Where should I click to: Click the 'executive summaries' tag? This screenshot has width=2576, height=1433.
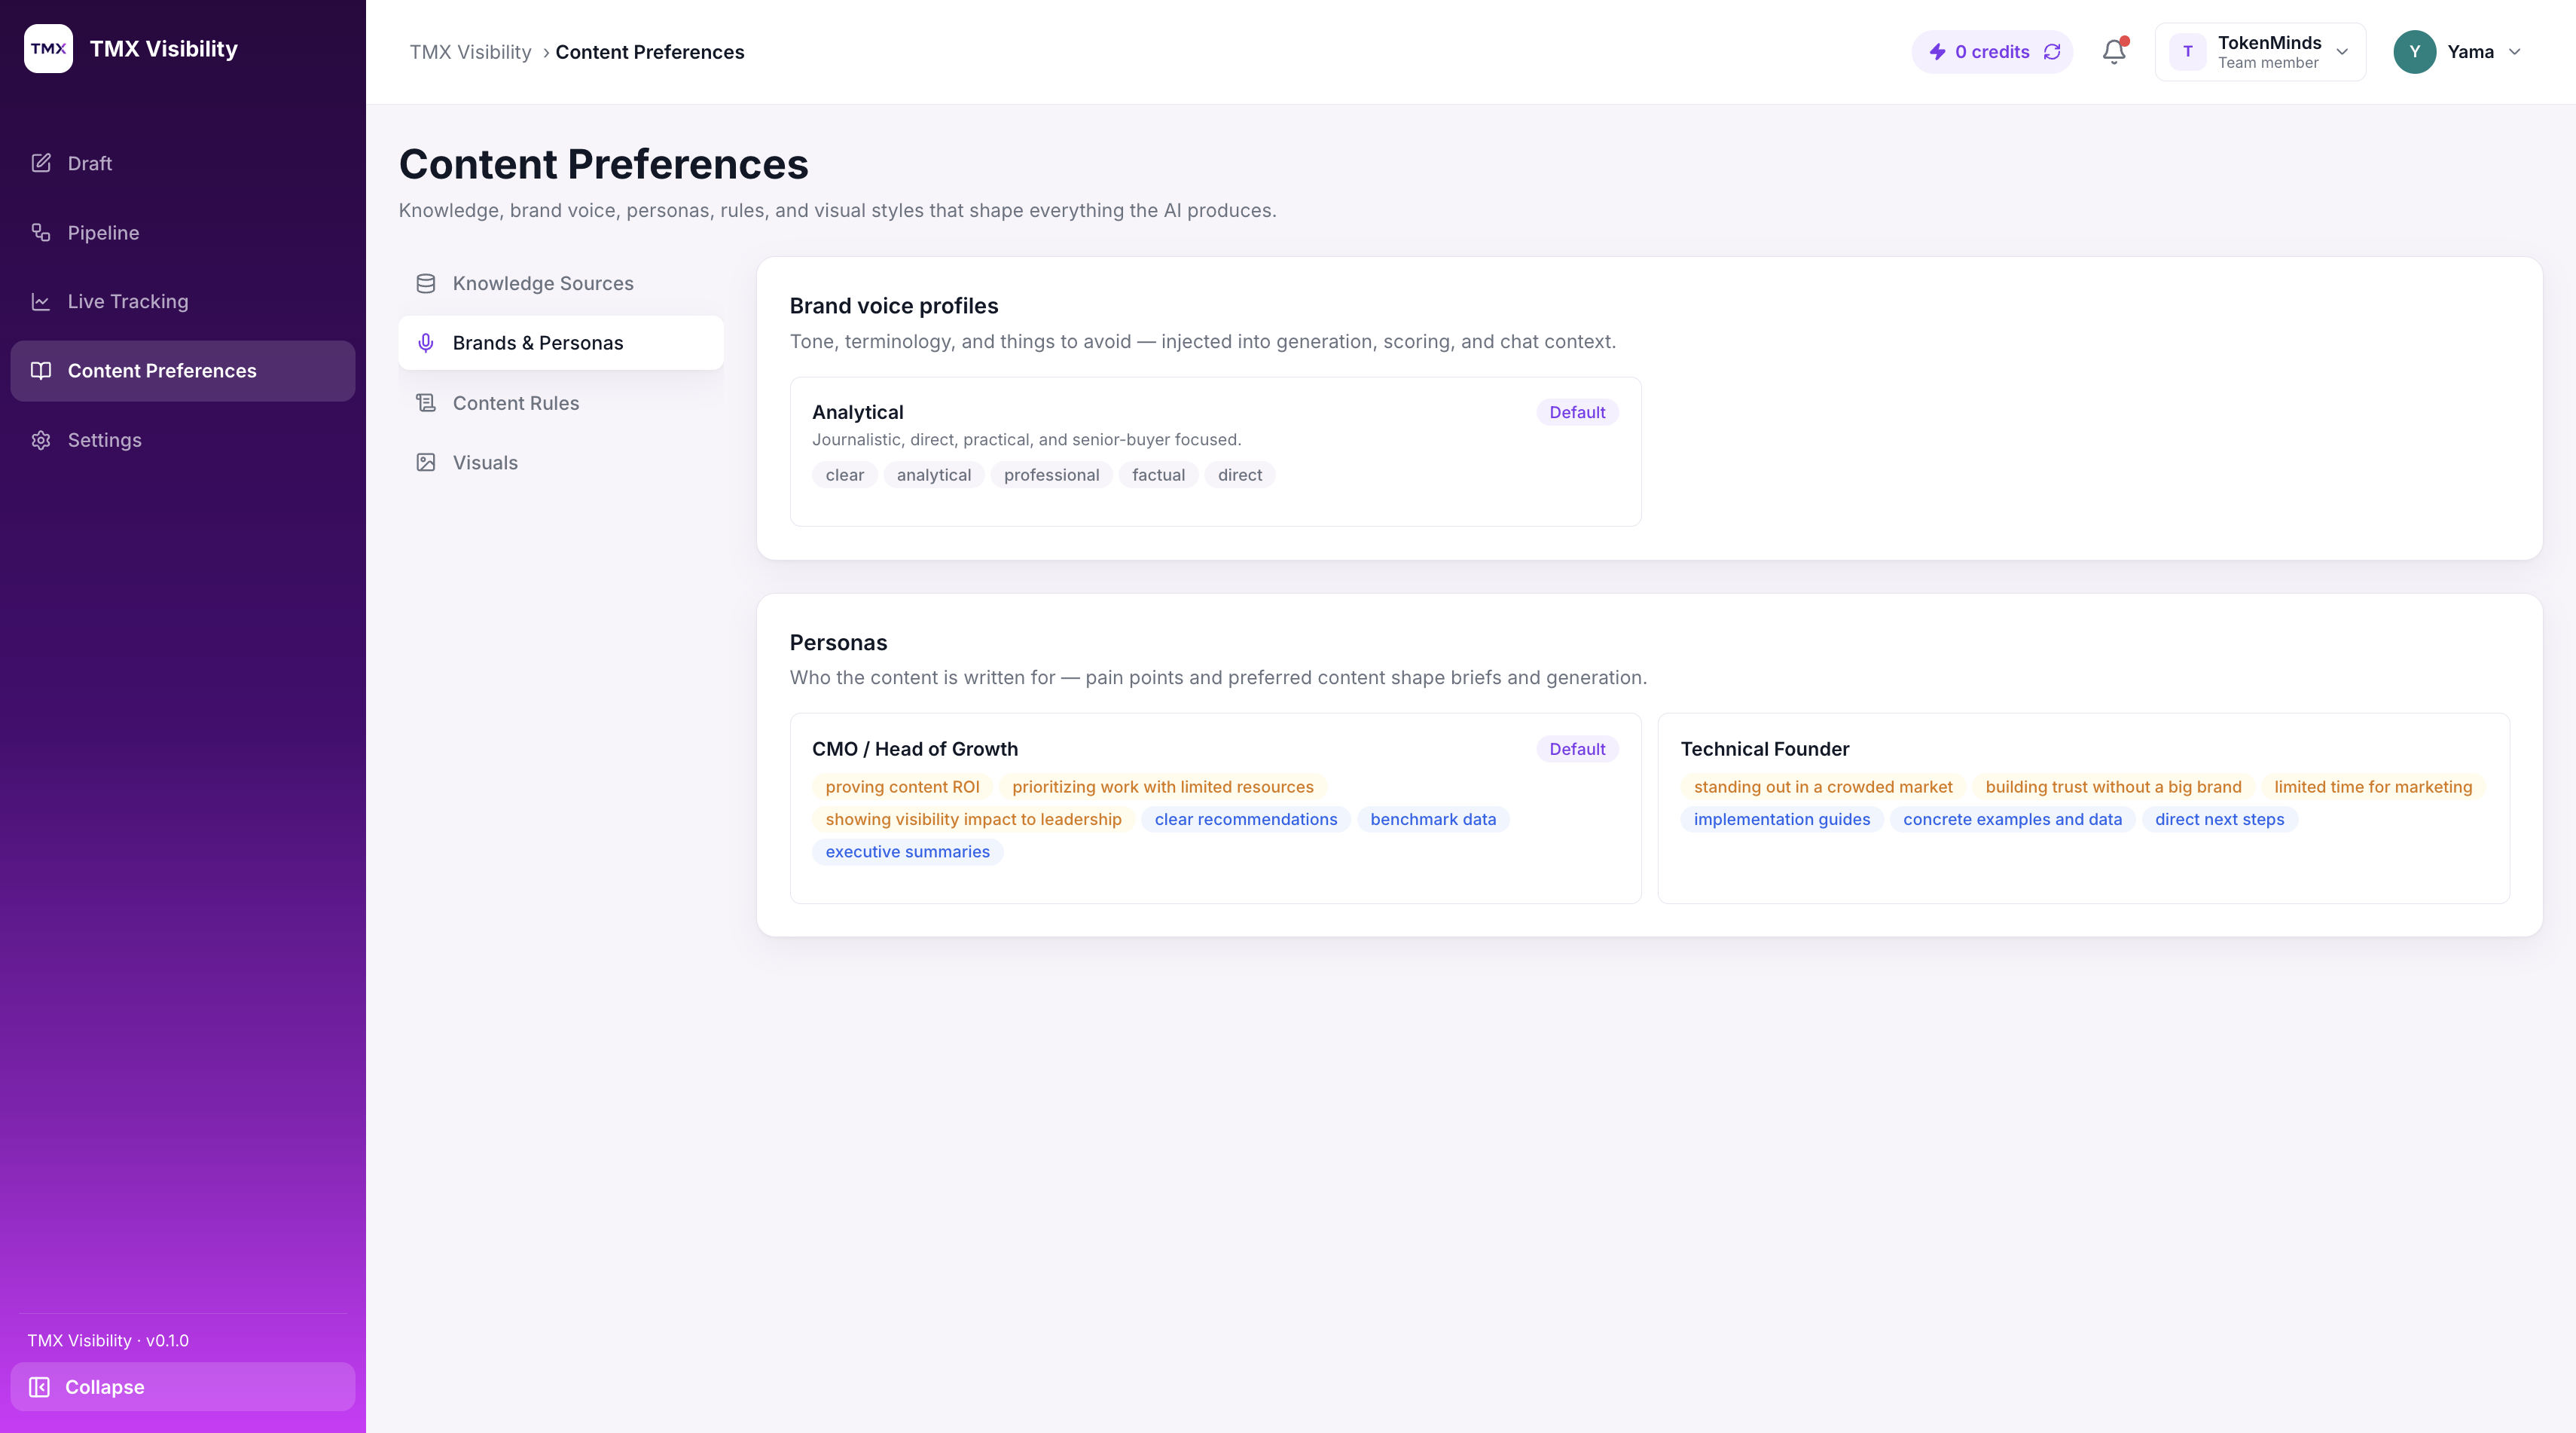pyautogui.click(x=907, y=852)
